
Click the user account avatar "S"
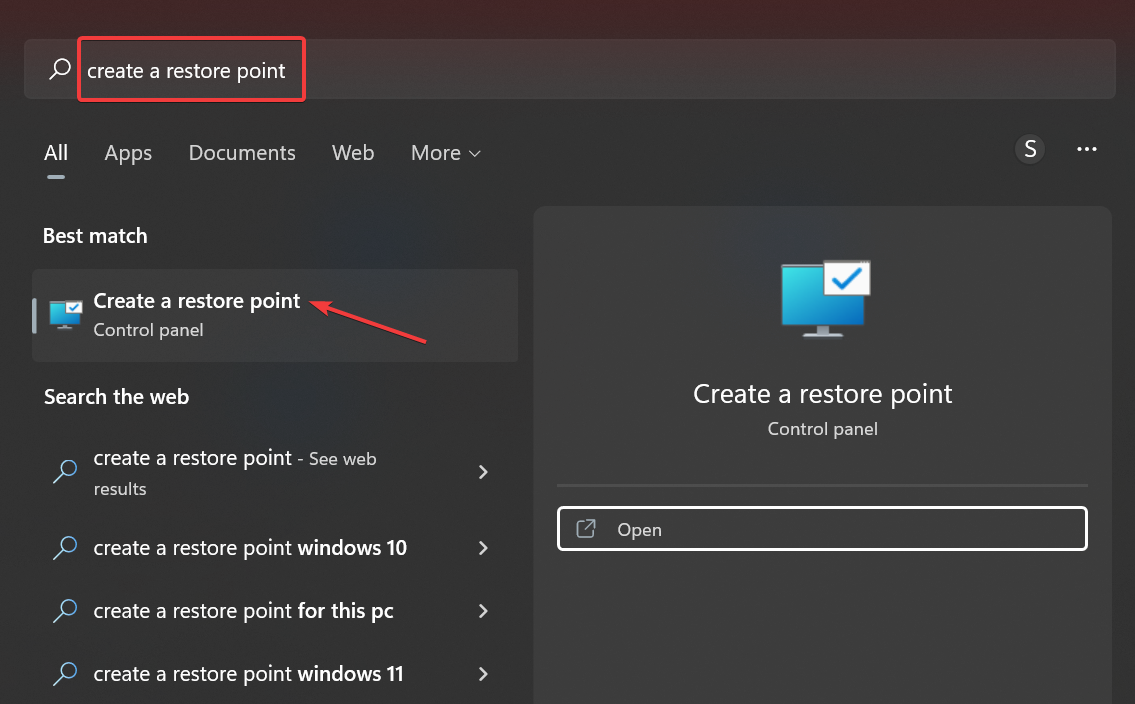point(1029,150)
